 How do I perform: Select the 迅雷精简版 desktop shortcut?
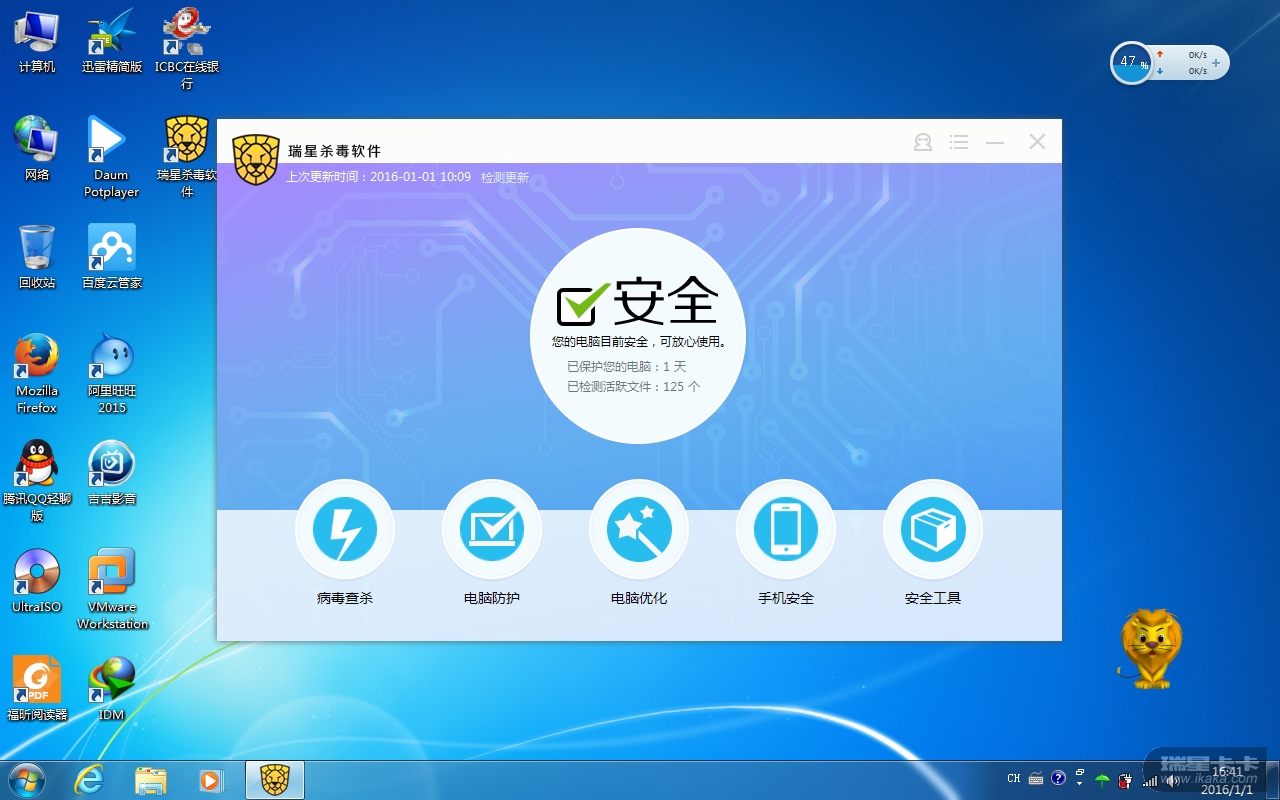pos(112,42)
